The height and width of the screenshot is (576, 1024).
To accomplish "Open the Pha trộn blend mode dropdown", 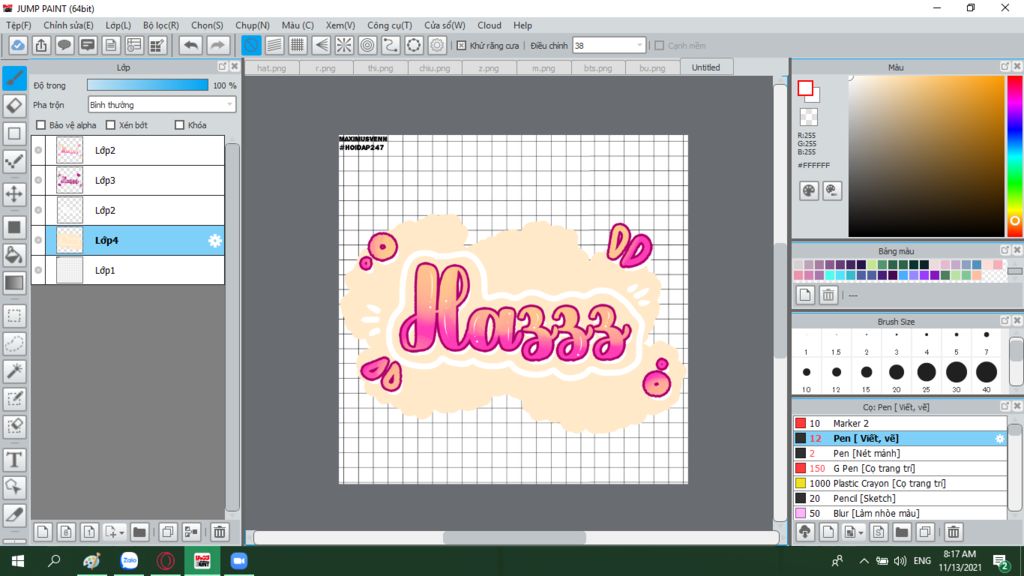I will (161, 104).
